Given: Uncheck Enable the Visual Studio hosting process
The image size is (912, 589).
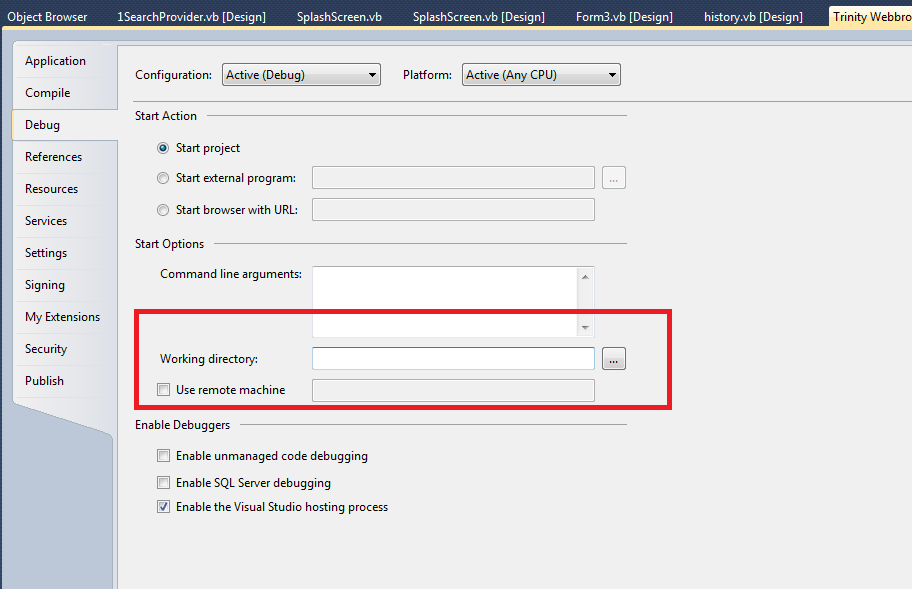Looking at the screenshot, I should (164, 507).
